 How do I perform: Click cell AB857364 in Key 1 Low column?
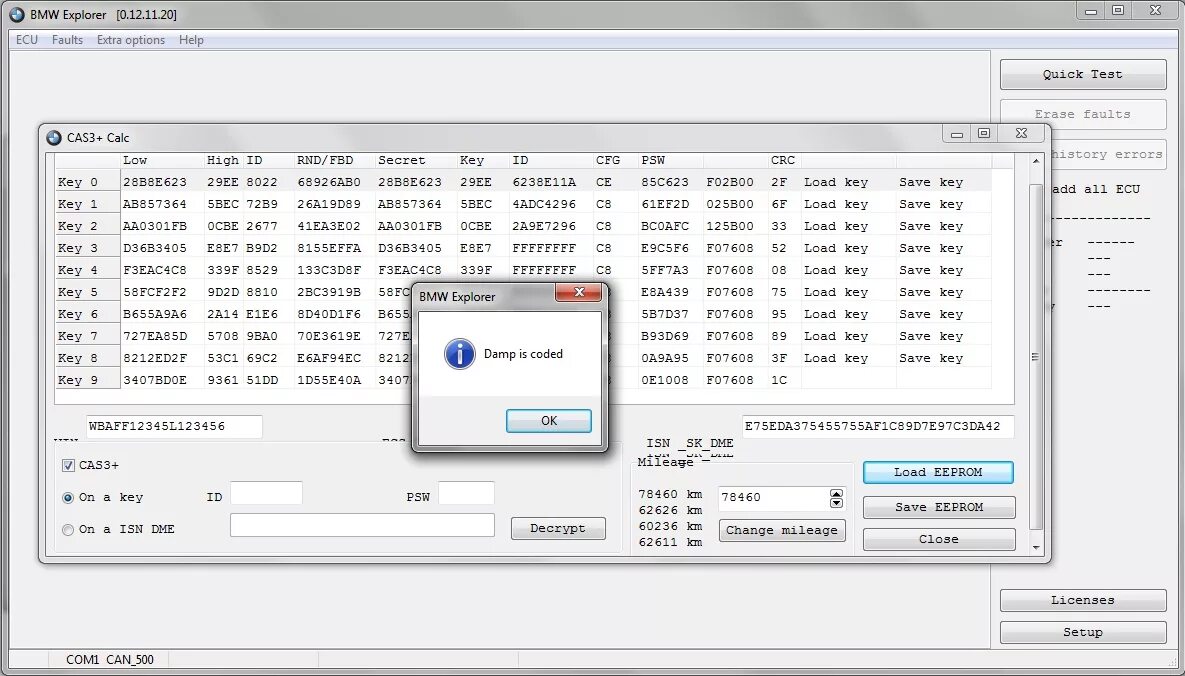(x=154, y=204)
